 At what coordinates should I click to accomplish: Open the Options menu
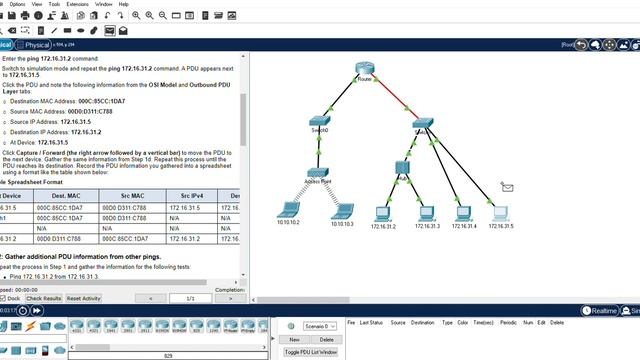[17, 4]
